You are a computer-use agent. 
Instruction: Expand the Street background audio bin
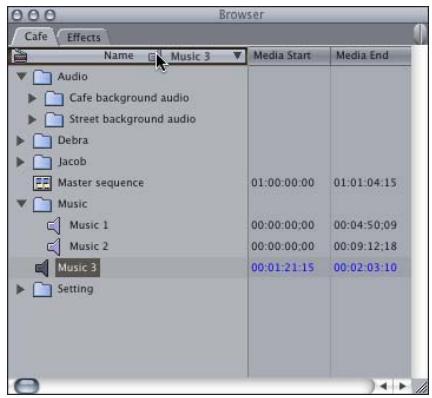coord(32,119)
